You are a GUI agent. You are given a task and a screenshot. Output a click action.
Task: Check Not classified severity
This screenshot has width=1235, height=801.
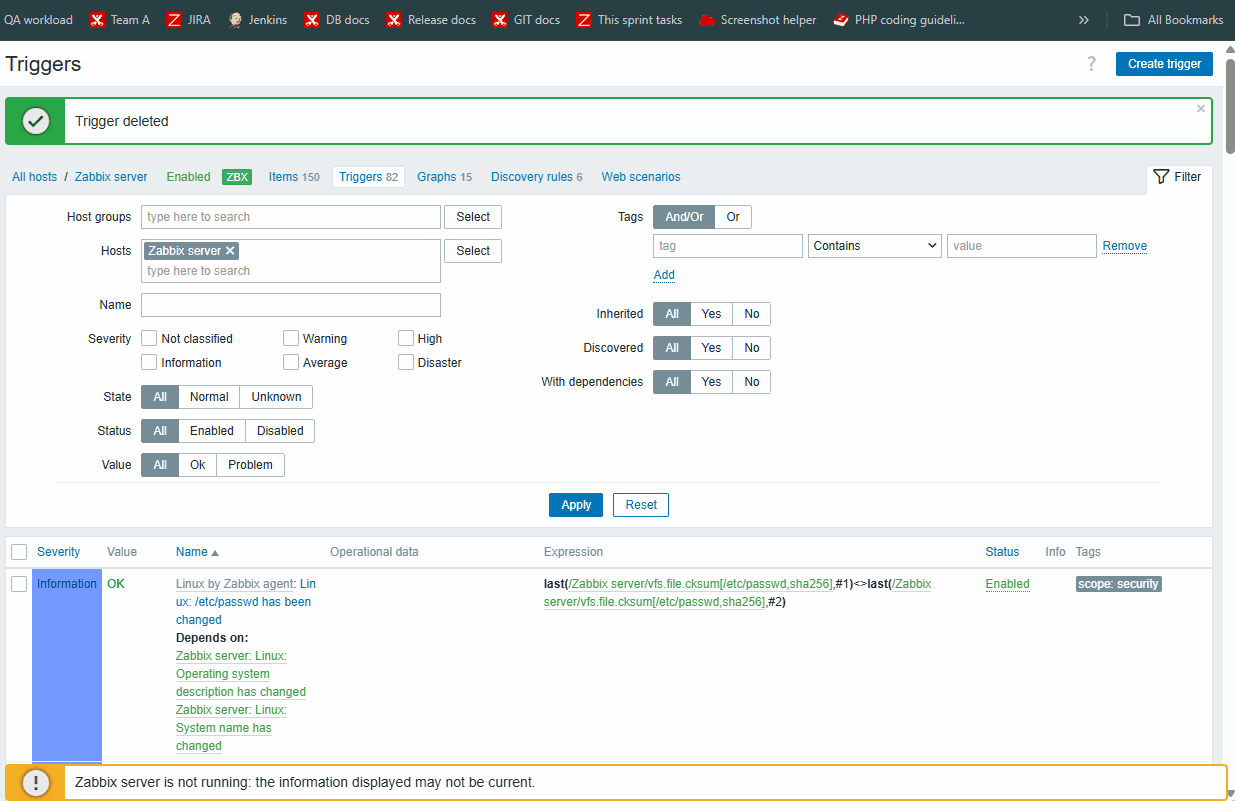click(x=149, y=339)
